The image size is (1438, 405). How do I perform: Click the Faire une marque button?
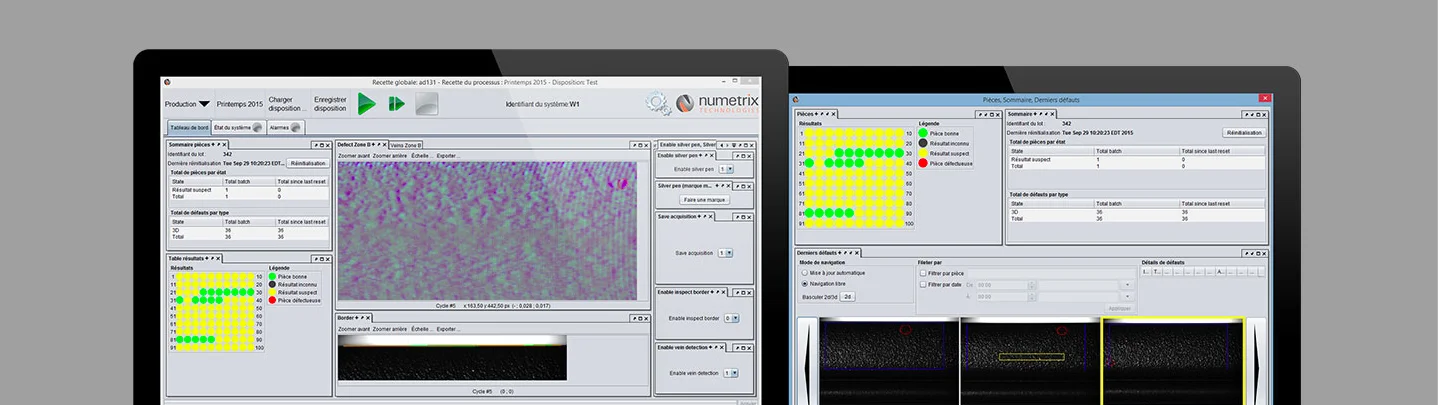pyautogui.click(x=705, y=200)
